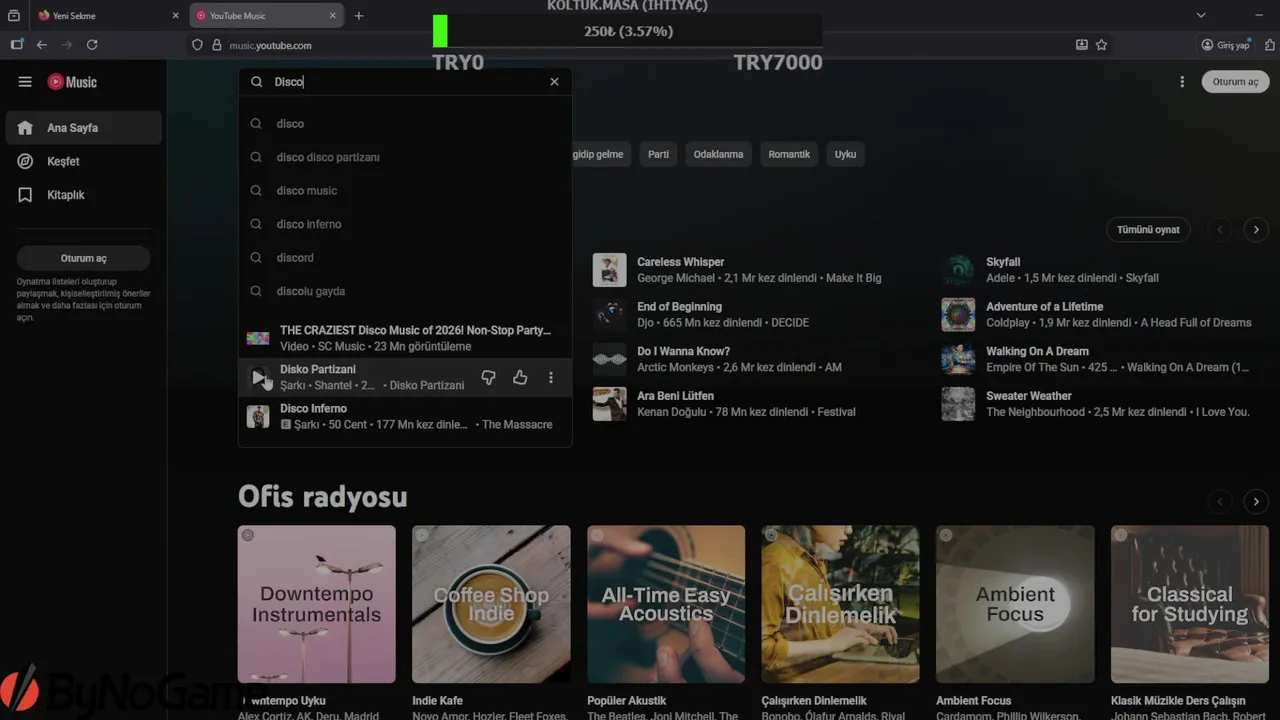Click the Popüler Akustik playlist title
This screenshot has width=1280, height=720.
point(627,701)
